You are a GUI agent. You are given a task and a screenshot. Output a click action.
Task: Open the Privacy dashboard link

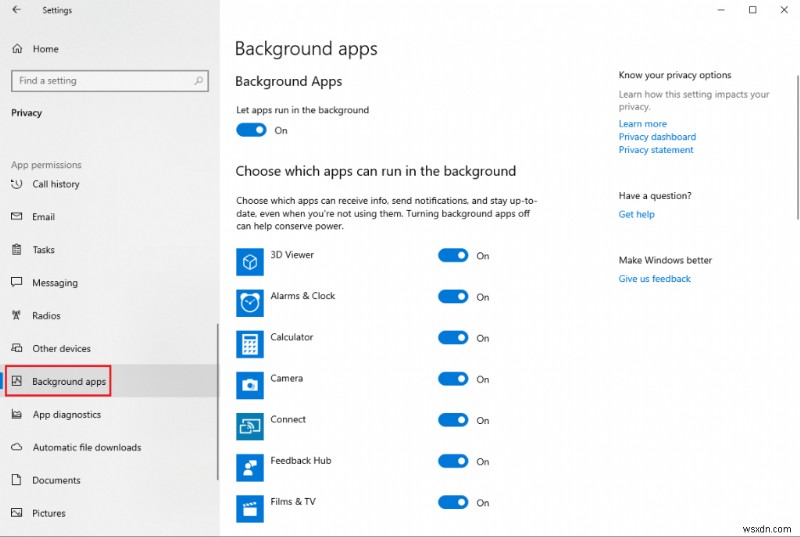[657, 137]
